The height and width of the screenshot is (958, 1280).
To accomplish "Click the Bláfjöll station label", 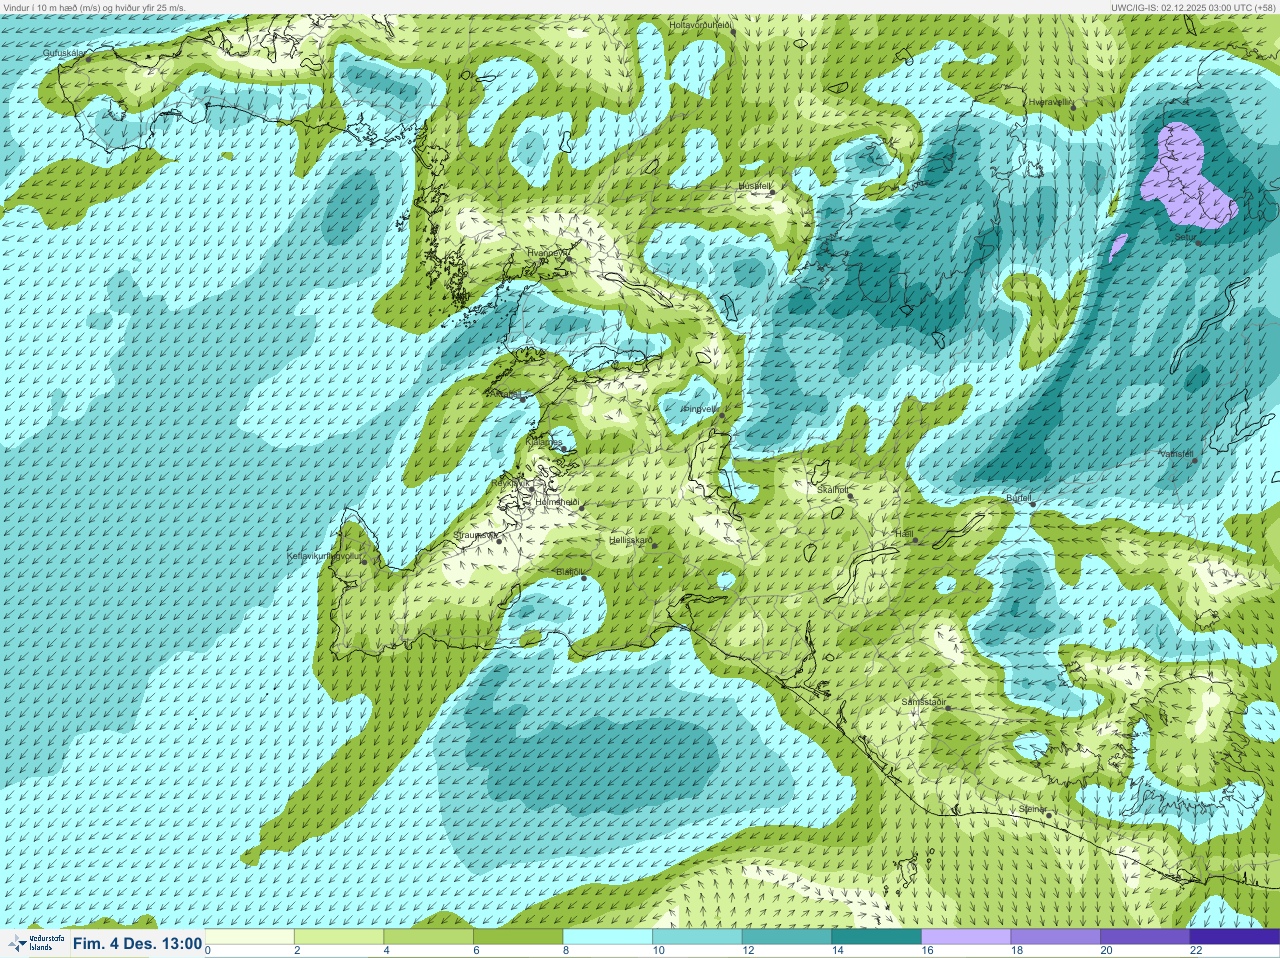I will (x=568, y=572).
